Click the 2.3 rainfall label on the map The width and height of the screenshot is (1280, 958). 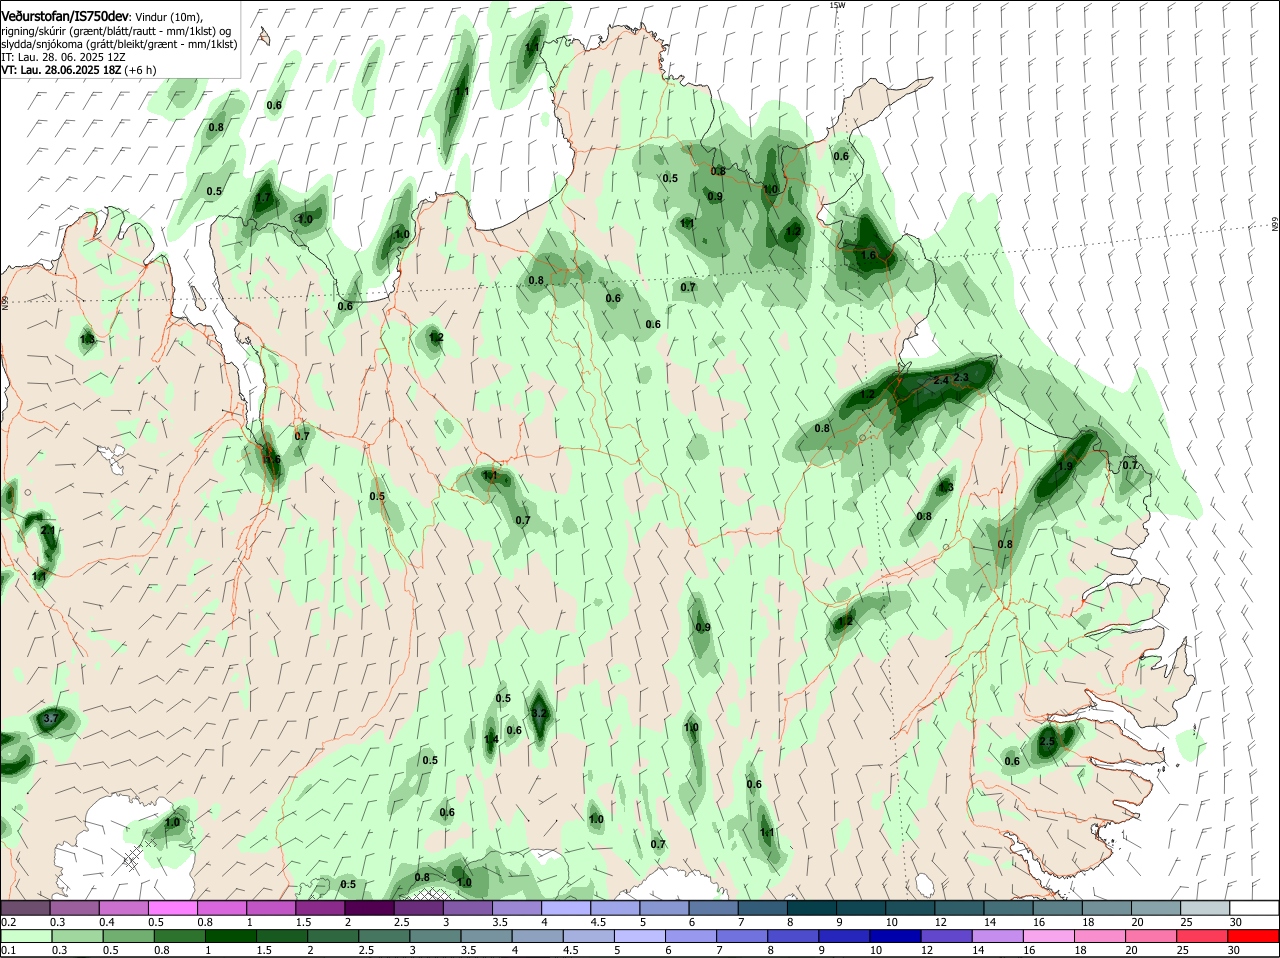point(961,377)
